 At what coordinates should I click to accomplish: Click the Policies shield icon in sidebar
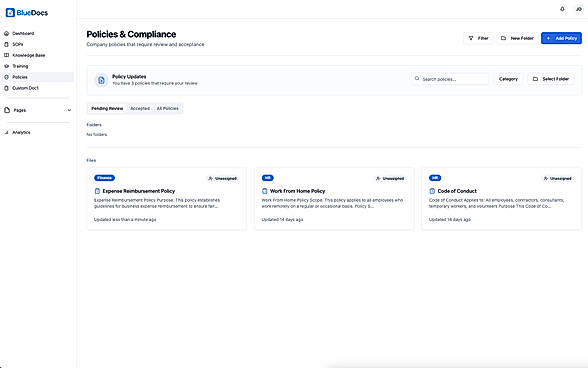pyautogui.click(x=6, y=77)
